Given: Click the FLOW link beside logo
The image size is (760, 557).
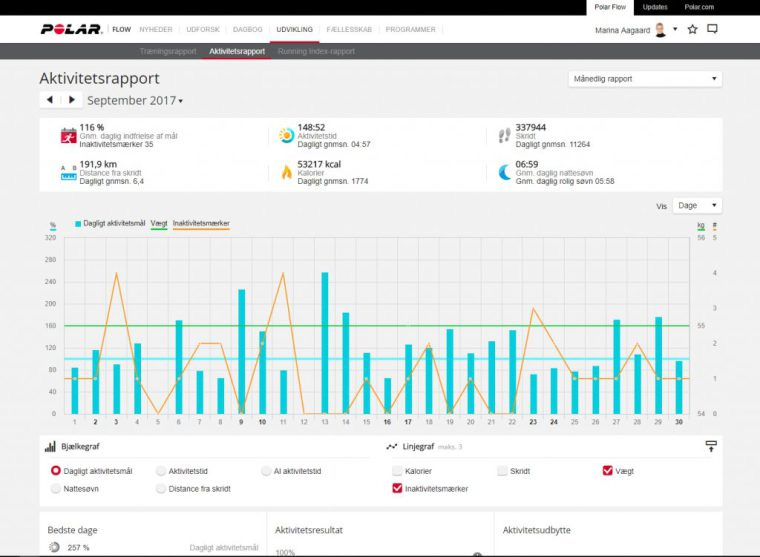Looking at the screenshot, I should [x=121, y=29].
